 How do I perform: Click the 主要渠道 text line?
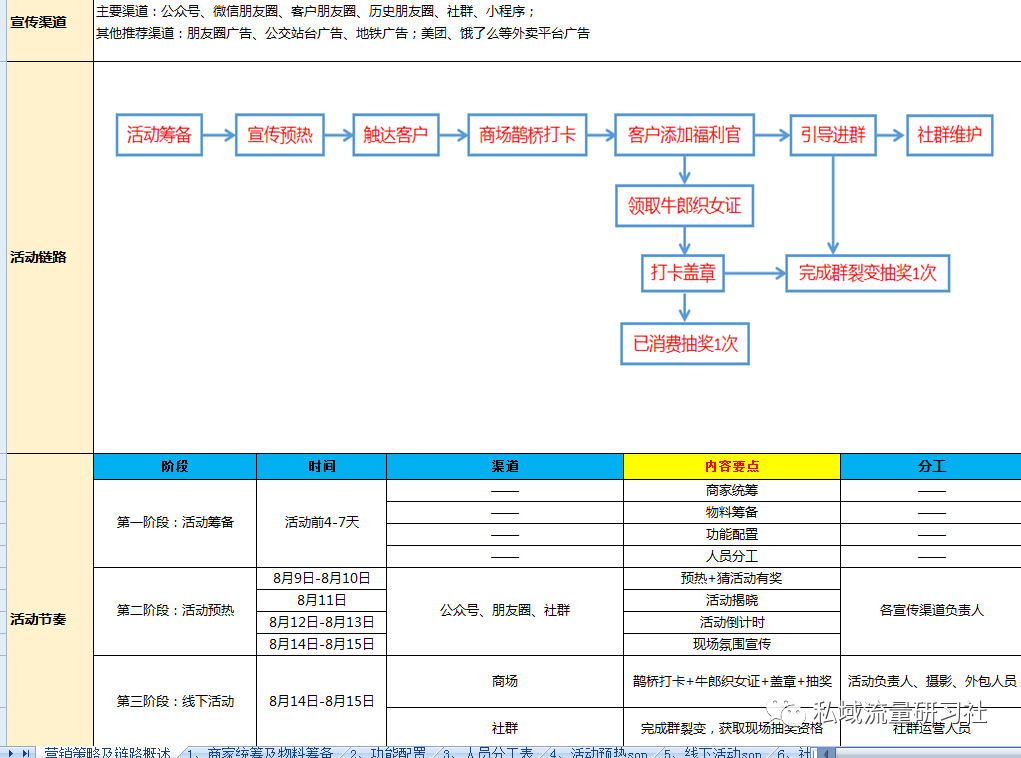pyautogui.click(x=315, y=12)
